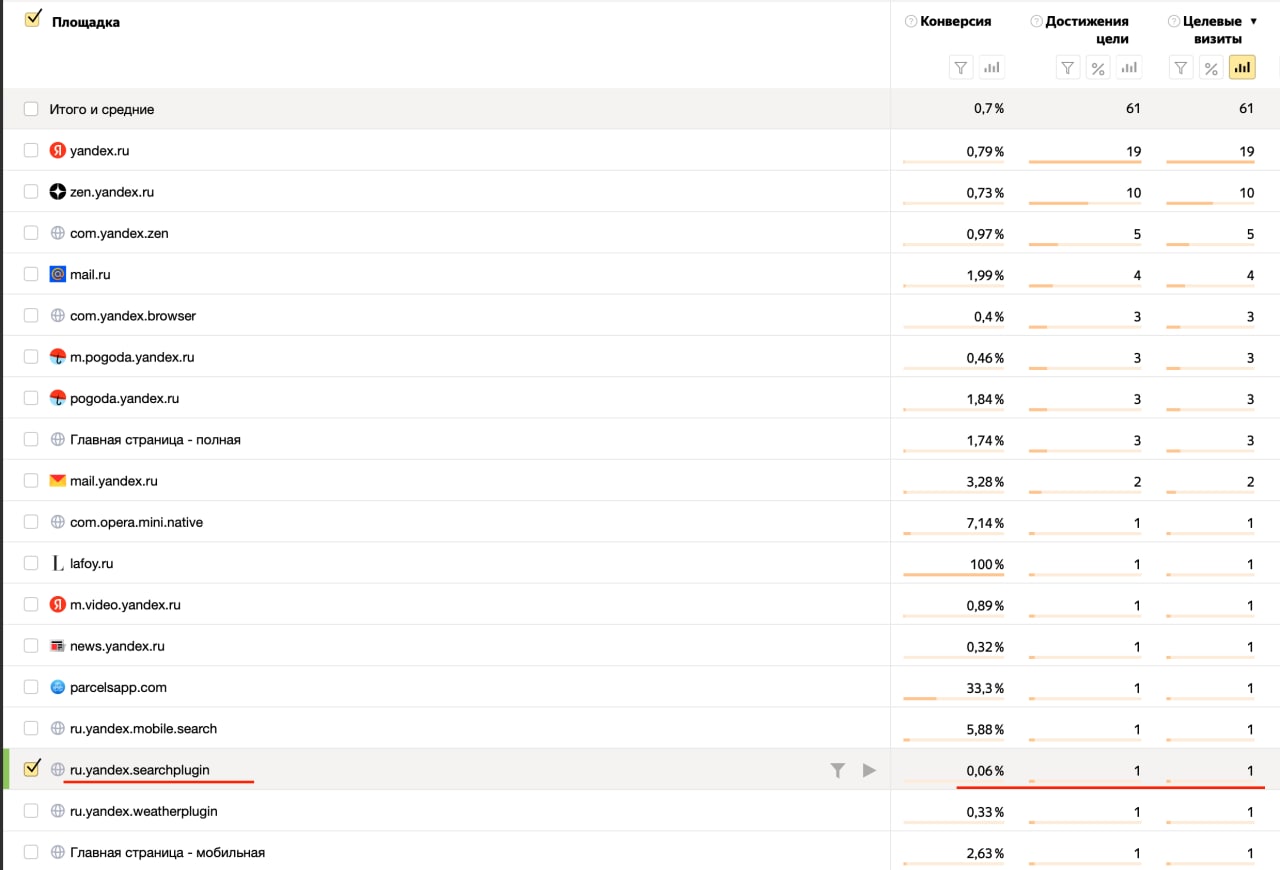This screenshot has width=1280, height=870.
Task: Click the chart icon under Конверсия column
Action: click(x=992, y=68)
